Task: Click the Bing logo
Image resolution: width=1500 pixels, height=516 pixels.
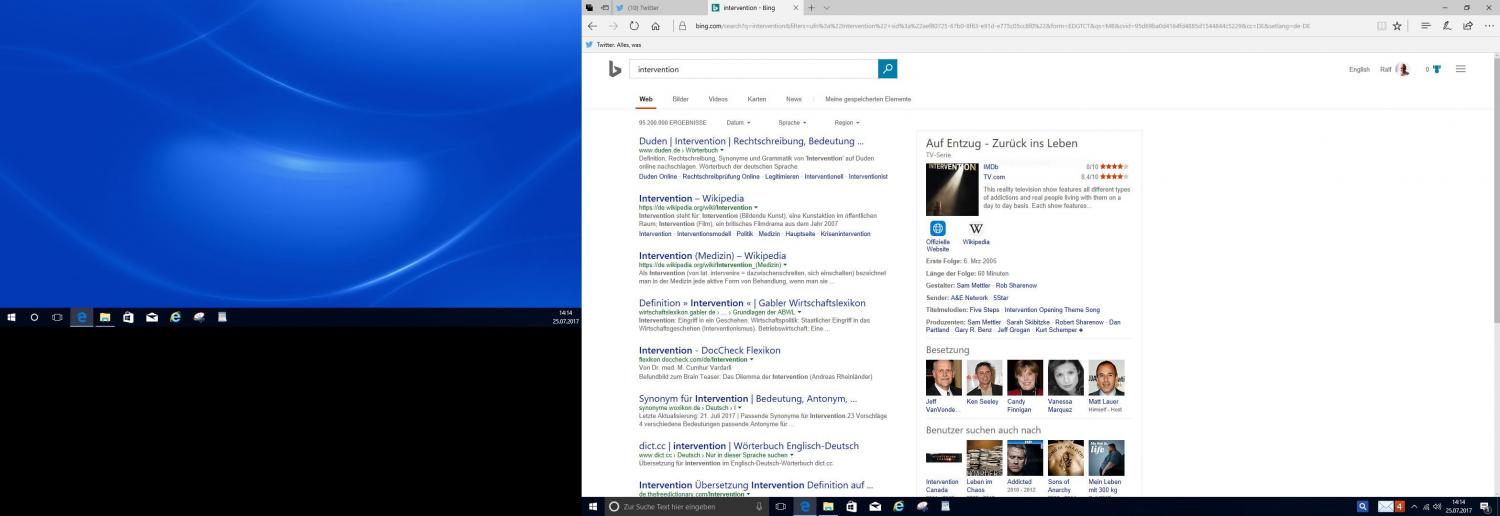Action: click(x=615, y=69)
